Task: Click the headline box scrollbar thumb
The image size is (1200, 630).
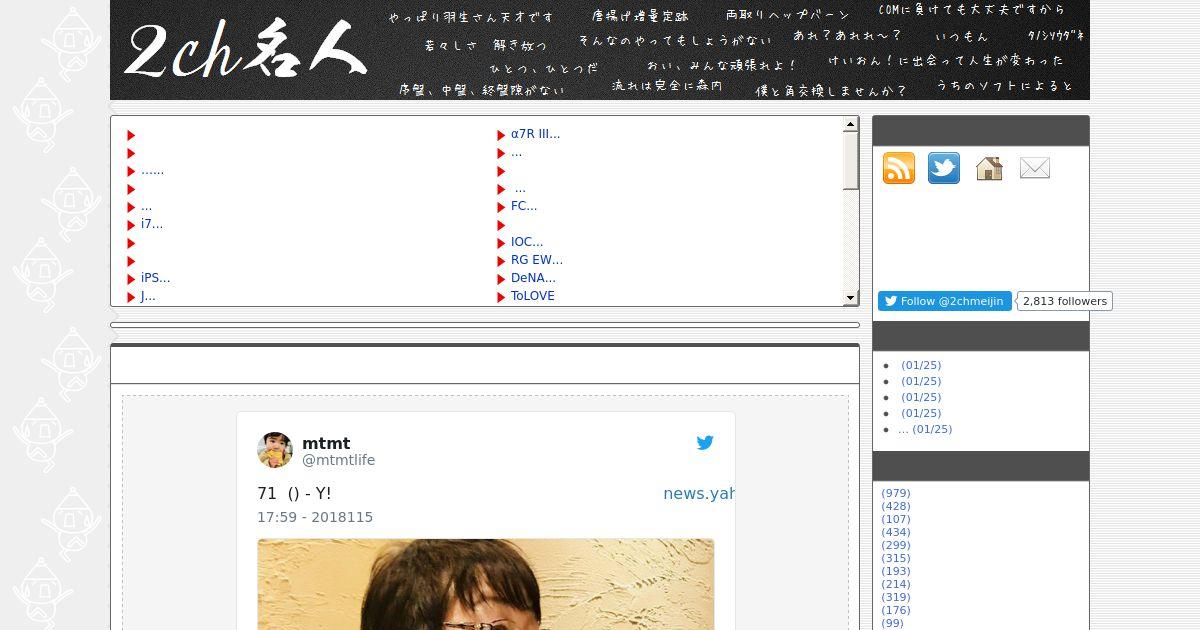Action: 851,161
